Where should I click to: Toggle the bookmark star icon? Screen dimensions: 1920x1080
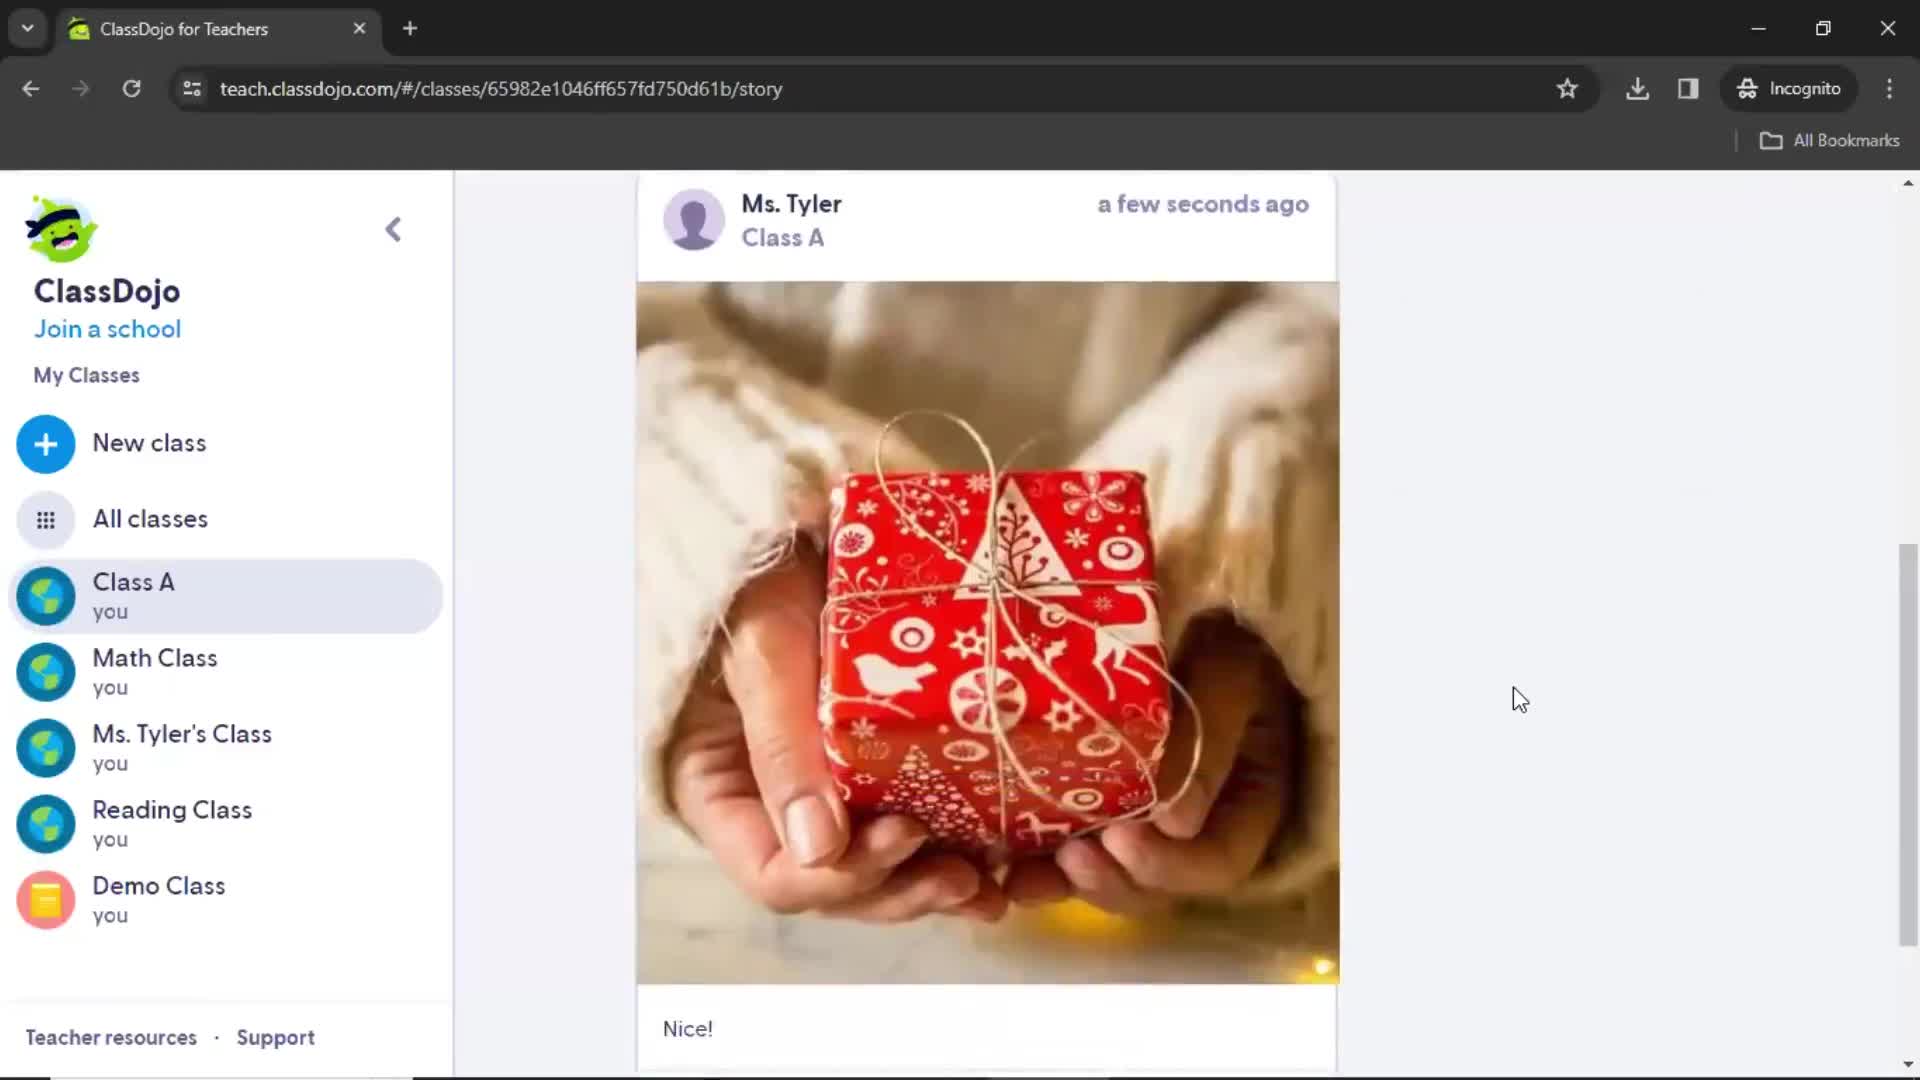pos(1567,88)
